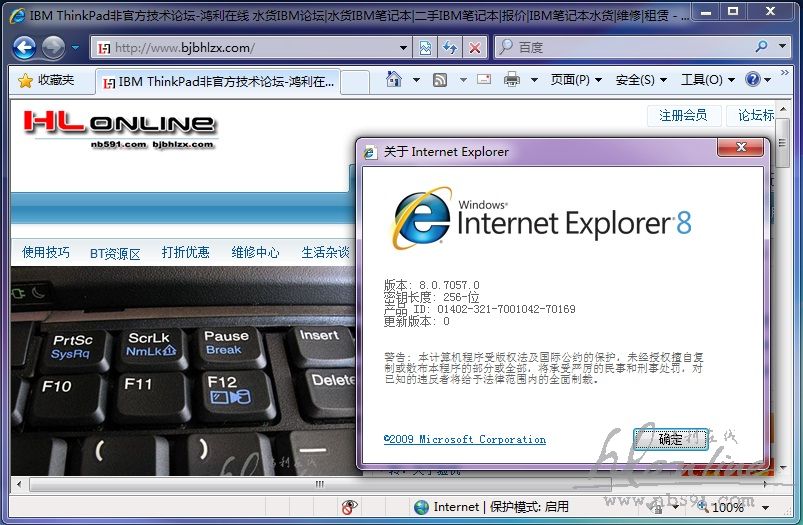The width and height of the screenshot is (803, 525).
Task: Open the 安全(S) menu
Action: pyautogui.click(x=641, y=80)
